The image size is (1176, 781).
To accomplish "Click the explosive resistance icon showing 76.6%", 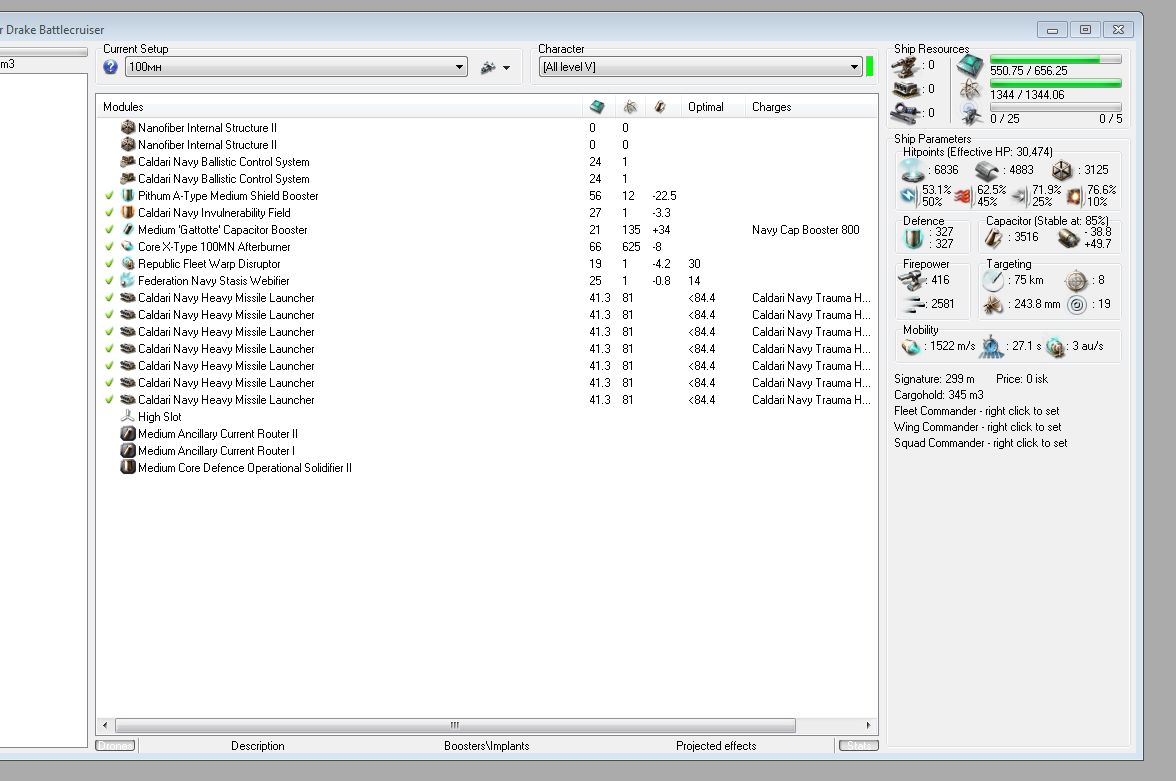I will (x=1074, y=197).
